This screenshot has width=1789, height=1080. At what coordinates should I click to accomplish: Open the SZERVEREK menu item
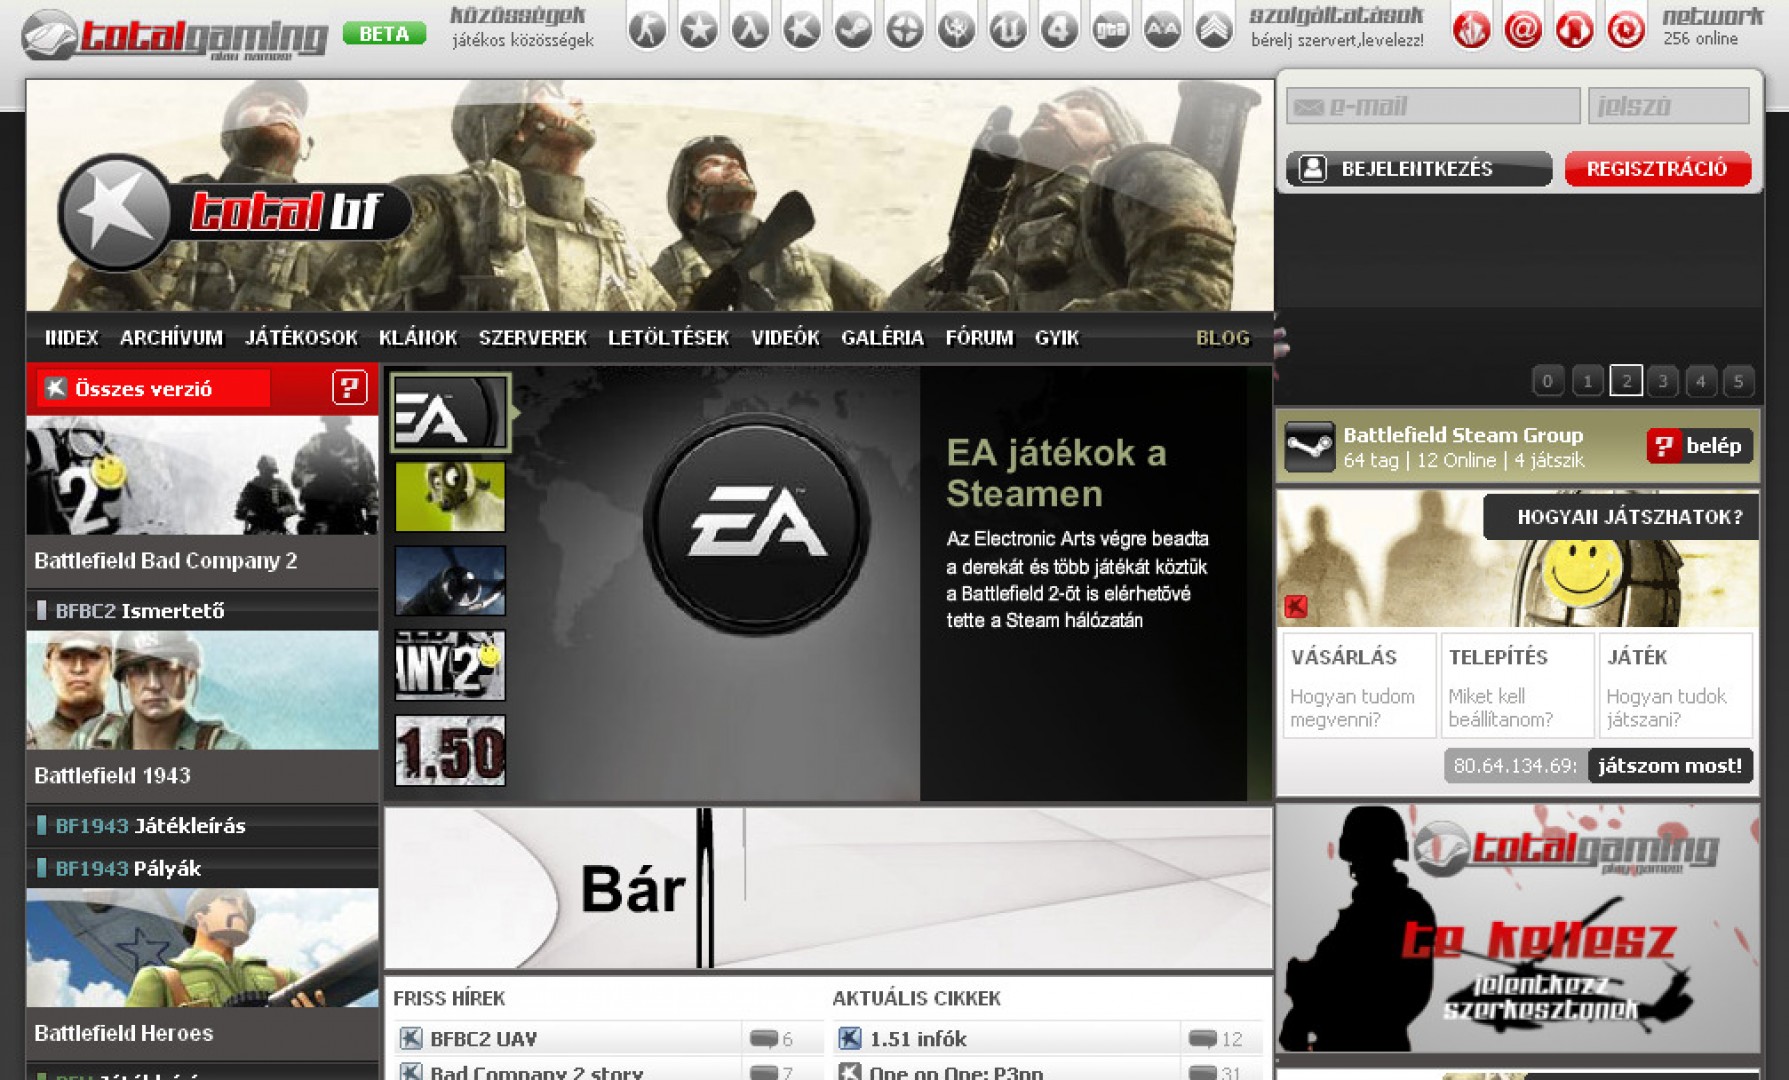point(533,338)
